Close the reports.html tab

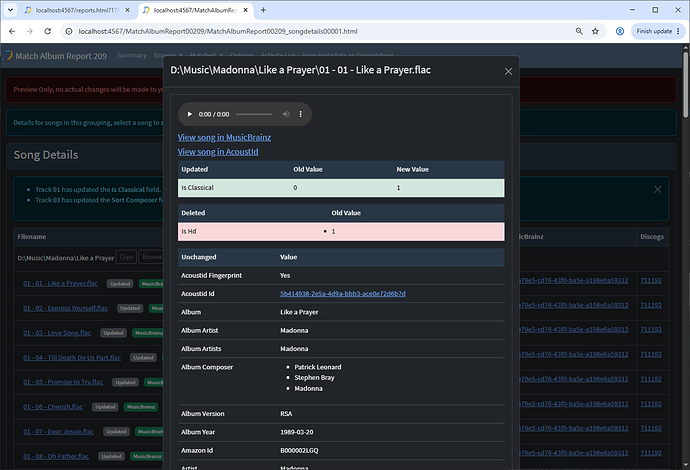pos(127,10)
